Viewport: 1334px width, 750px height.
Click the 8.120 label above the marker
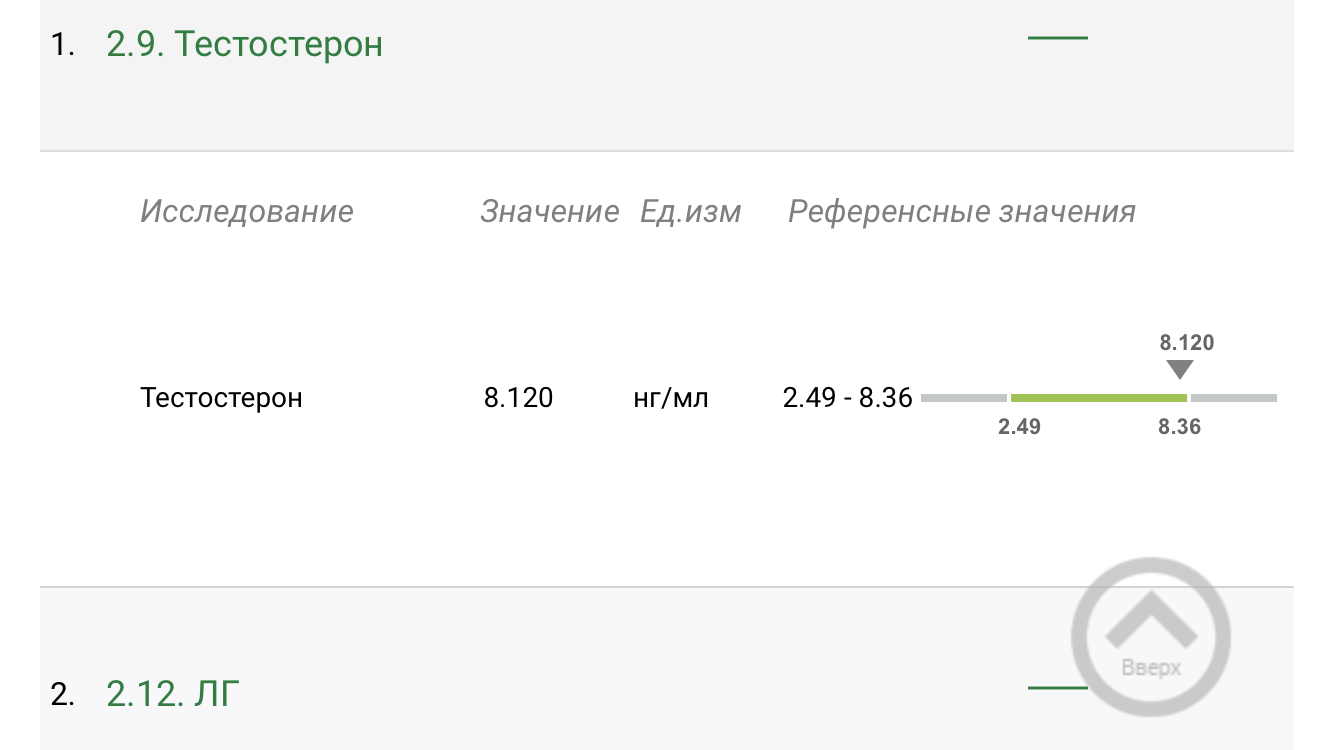pyautogui.click(x=1186, y=343)
